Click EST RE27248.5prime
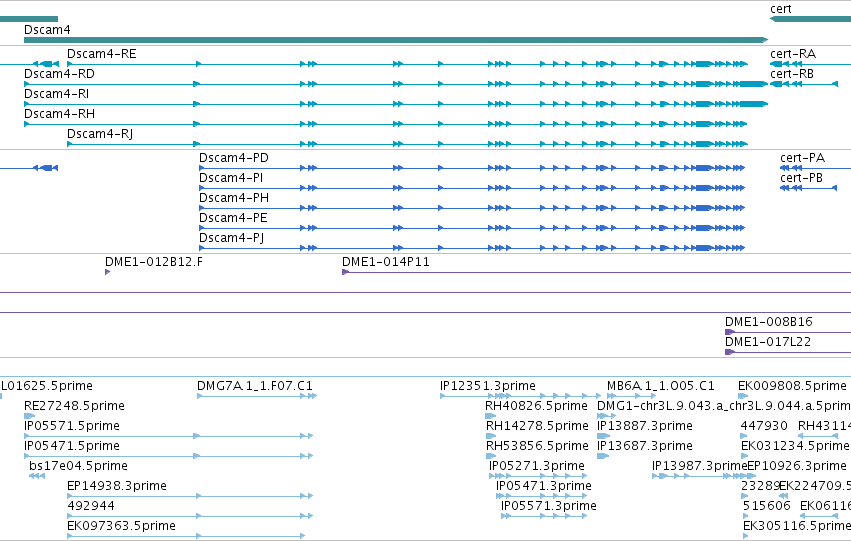This screenshot has height=541, width=851. click(x=74, y=406)
